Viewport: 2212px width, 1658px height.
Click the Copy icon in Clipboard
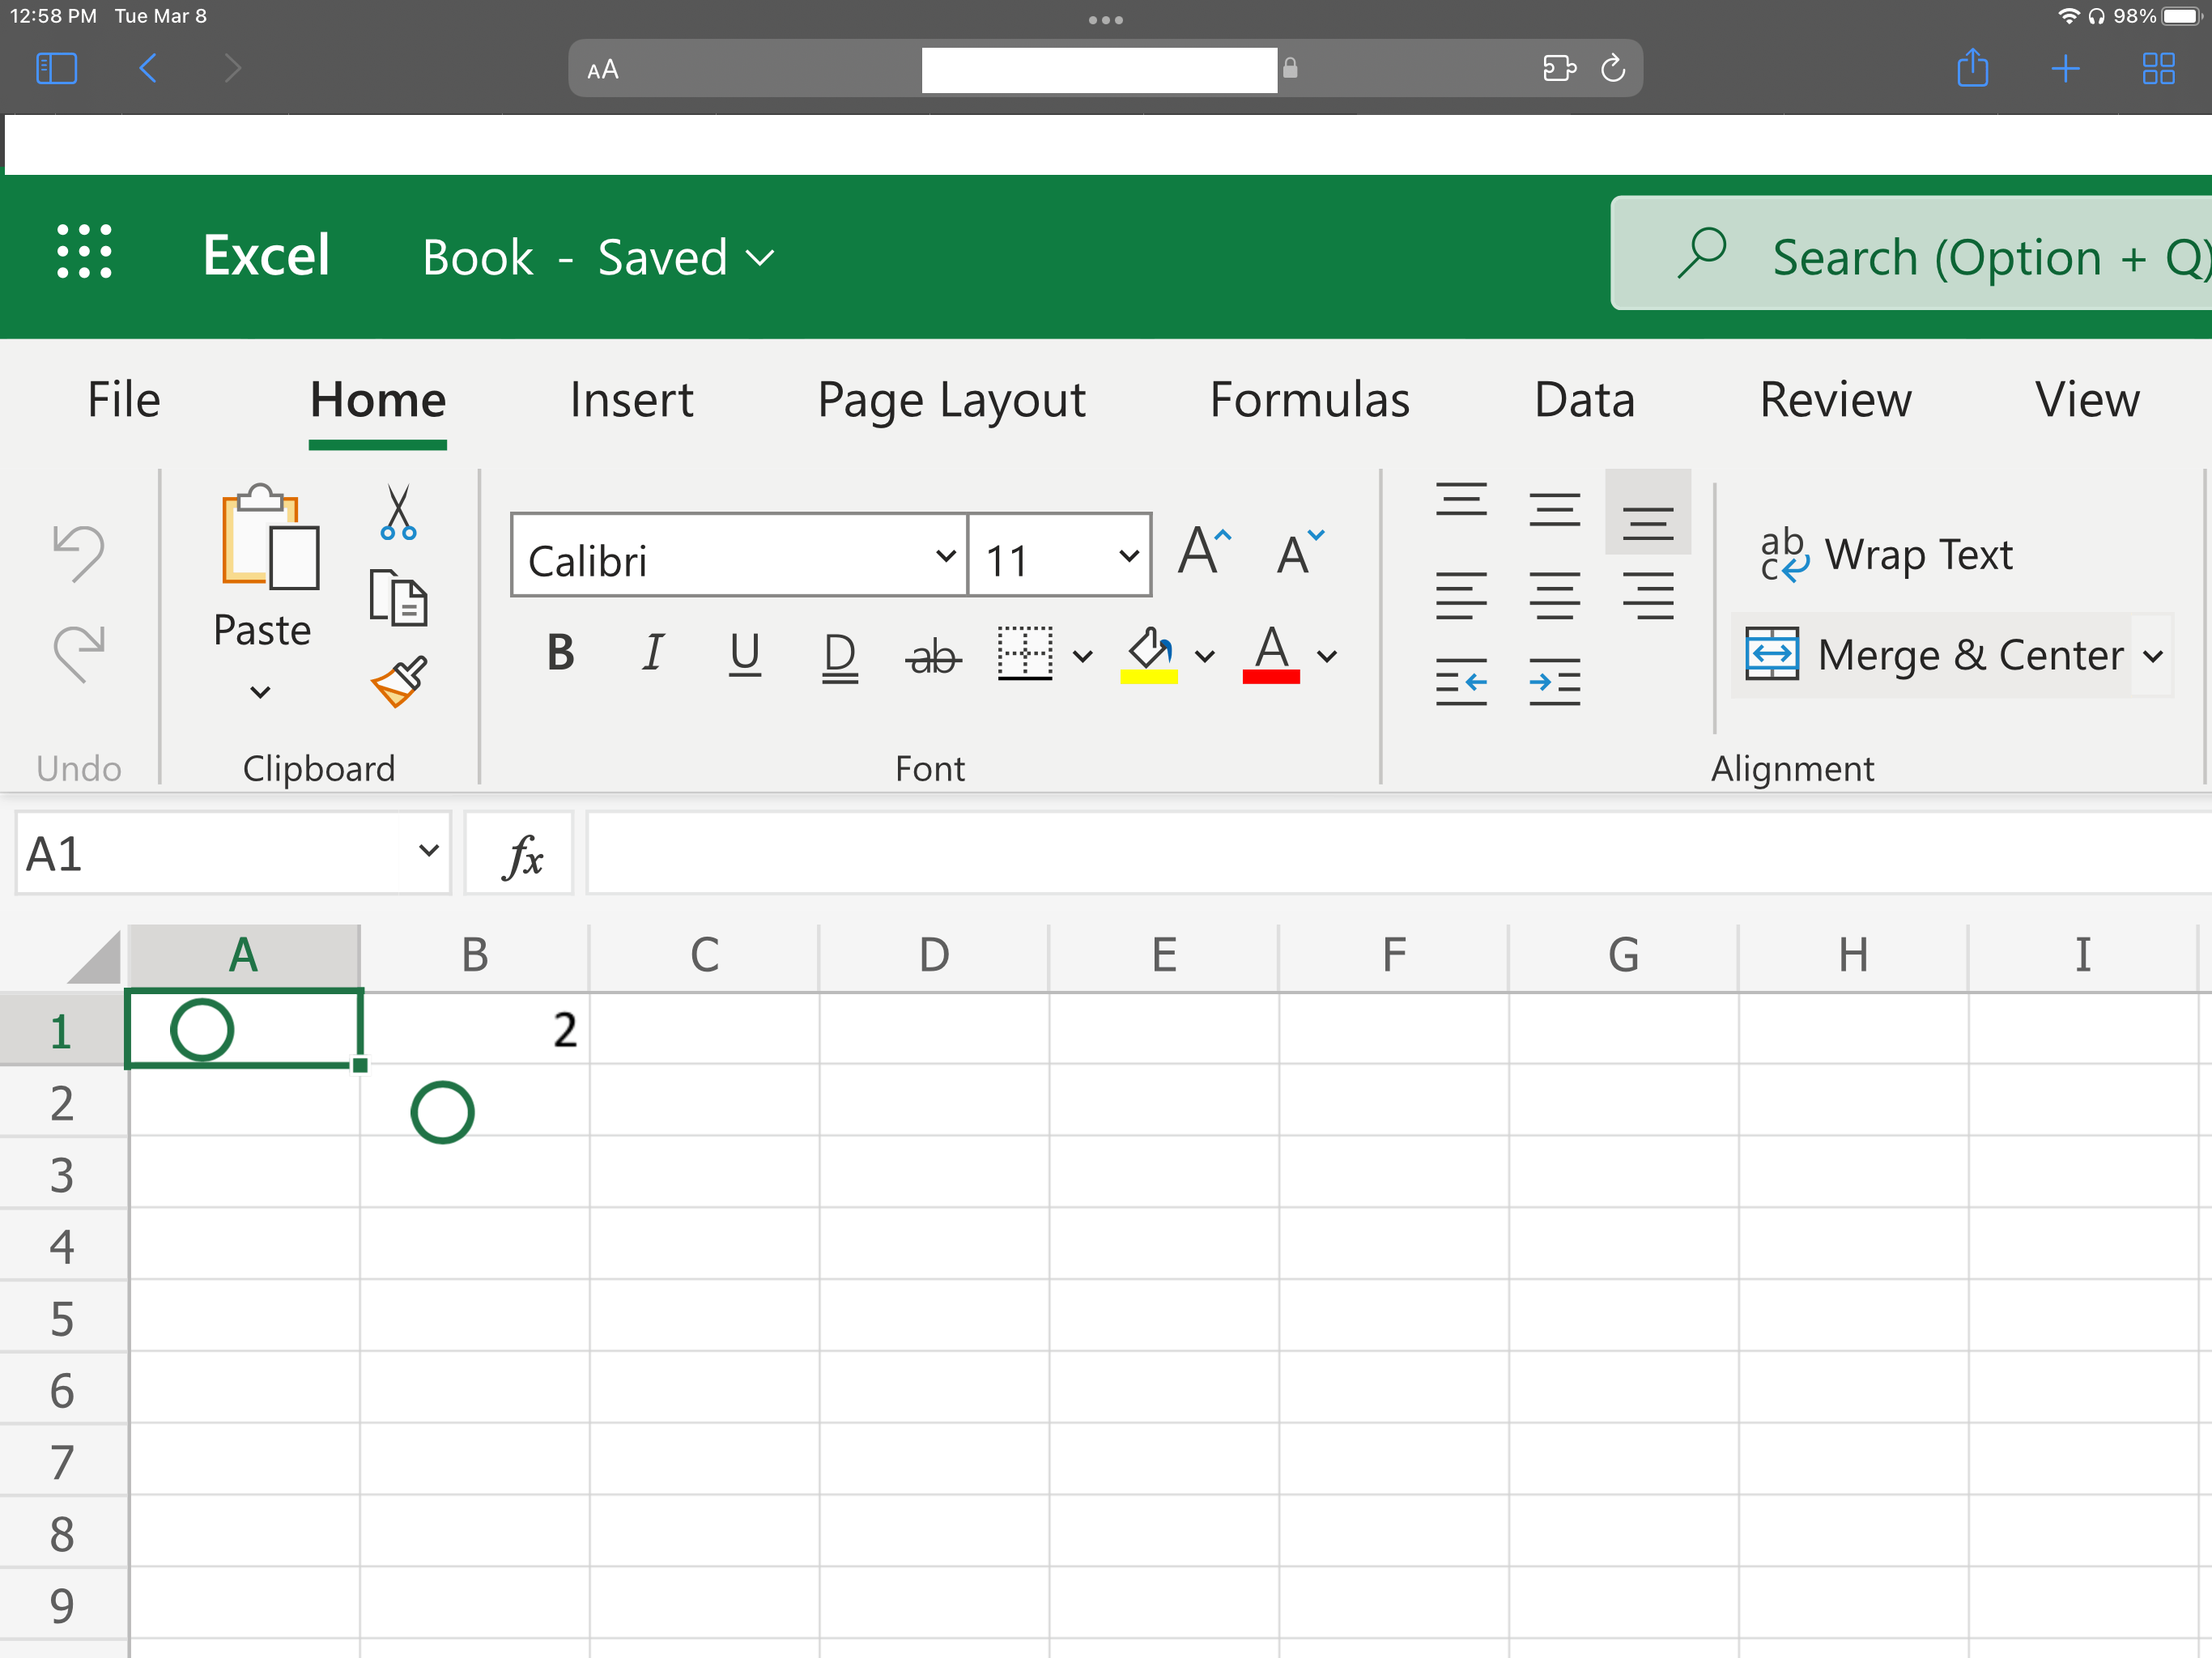pos(398,598)
